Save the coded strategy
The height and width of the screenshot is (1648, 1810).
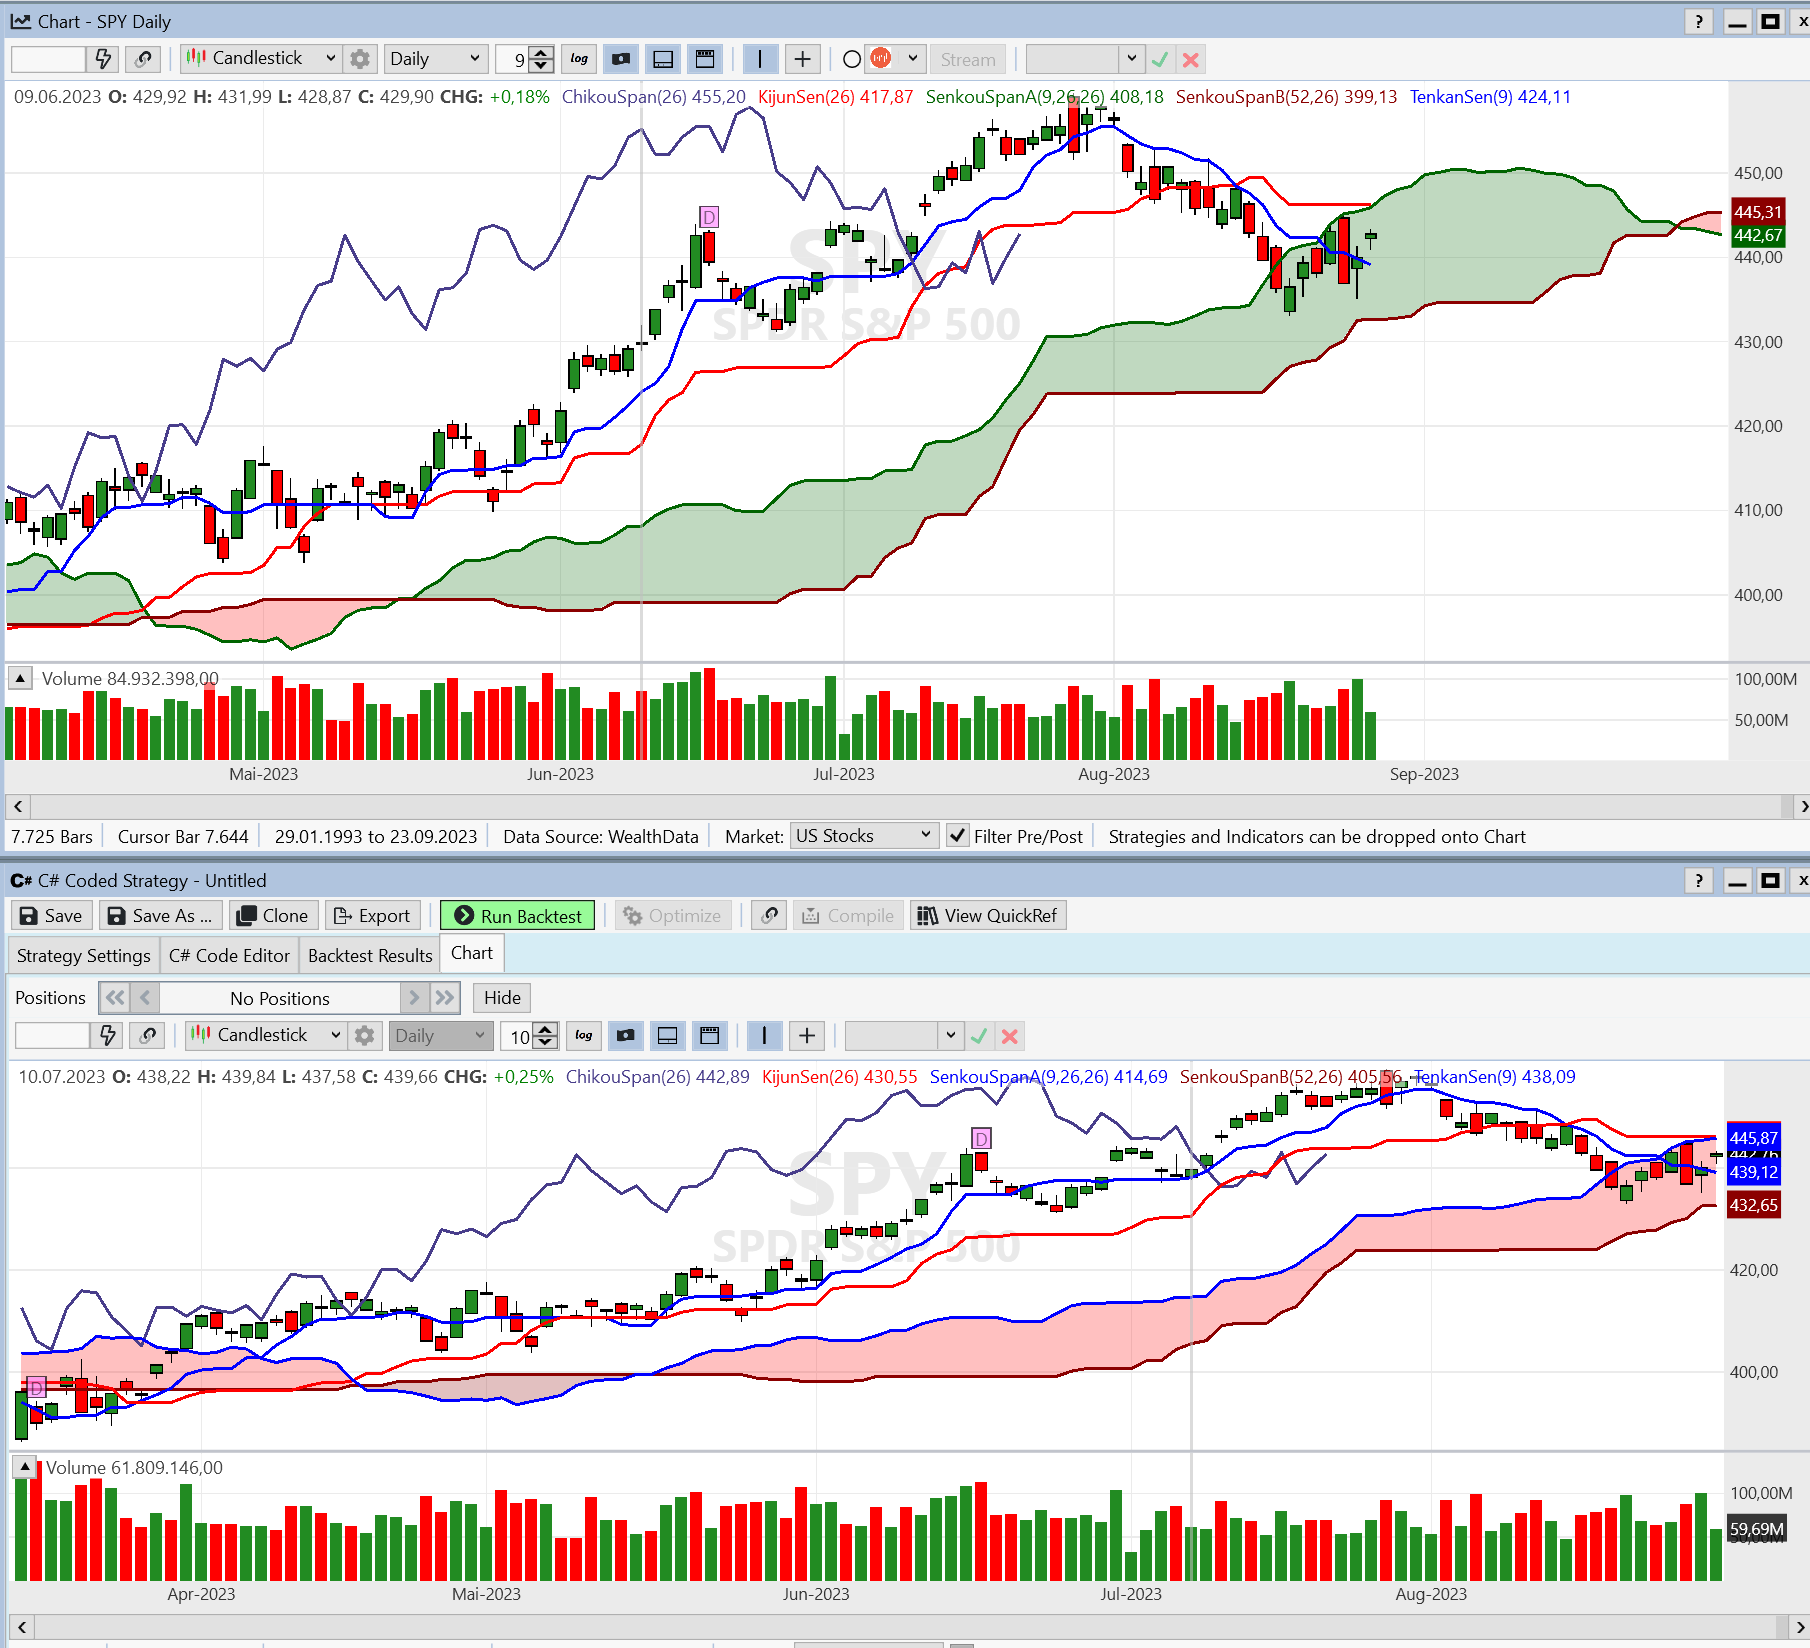(x=51, y=915)
